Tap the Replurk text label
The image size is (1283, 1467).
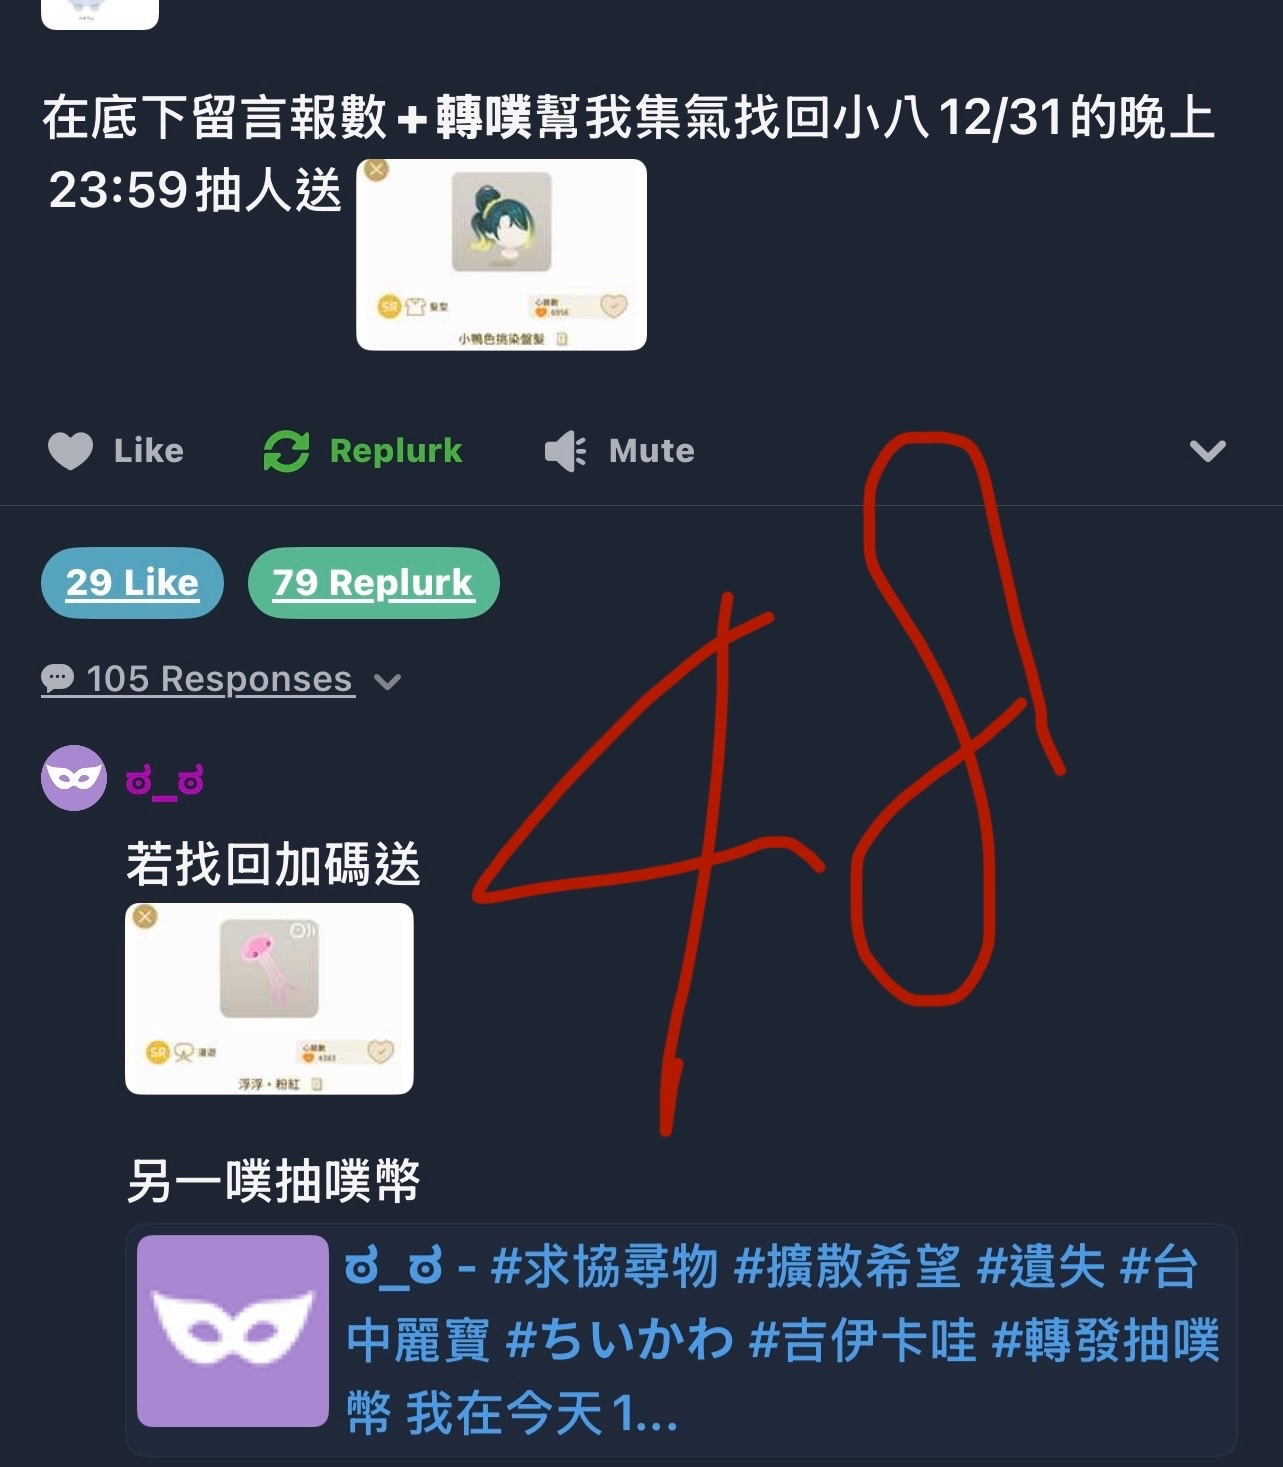coord(396,451)
